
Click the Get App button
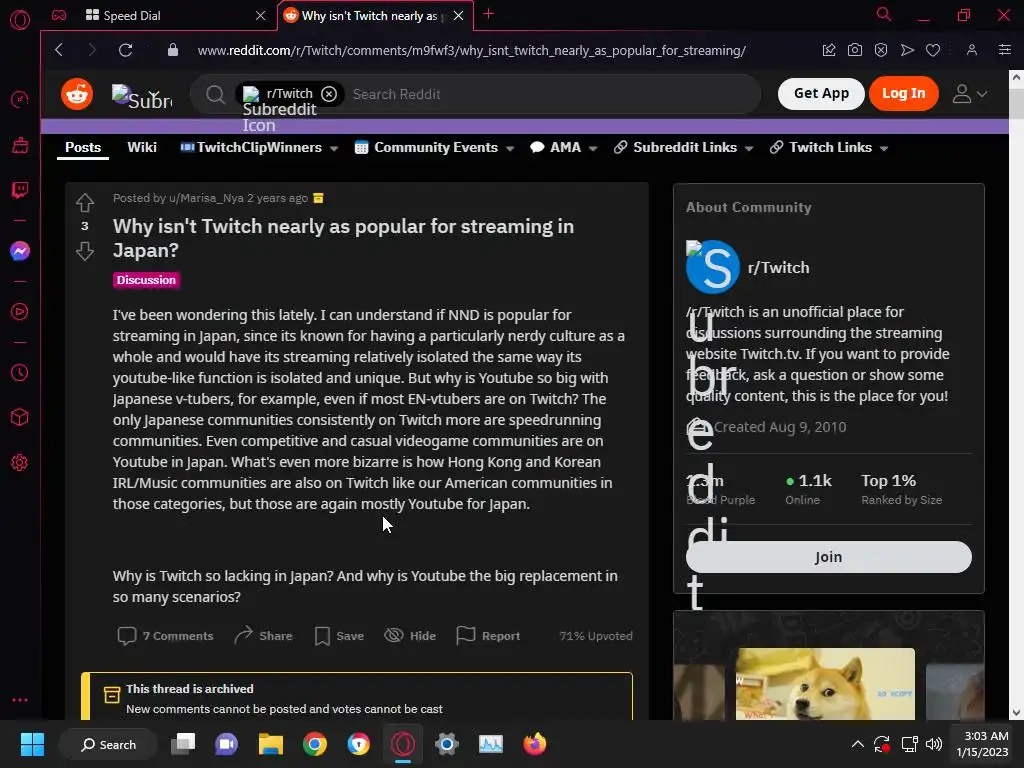point(821,93)
